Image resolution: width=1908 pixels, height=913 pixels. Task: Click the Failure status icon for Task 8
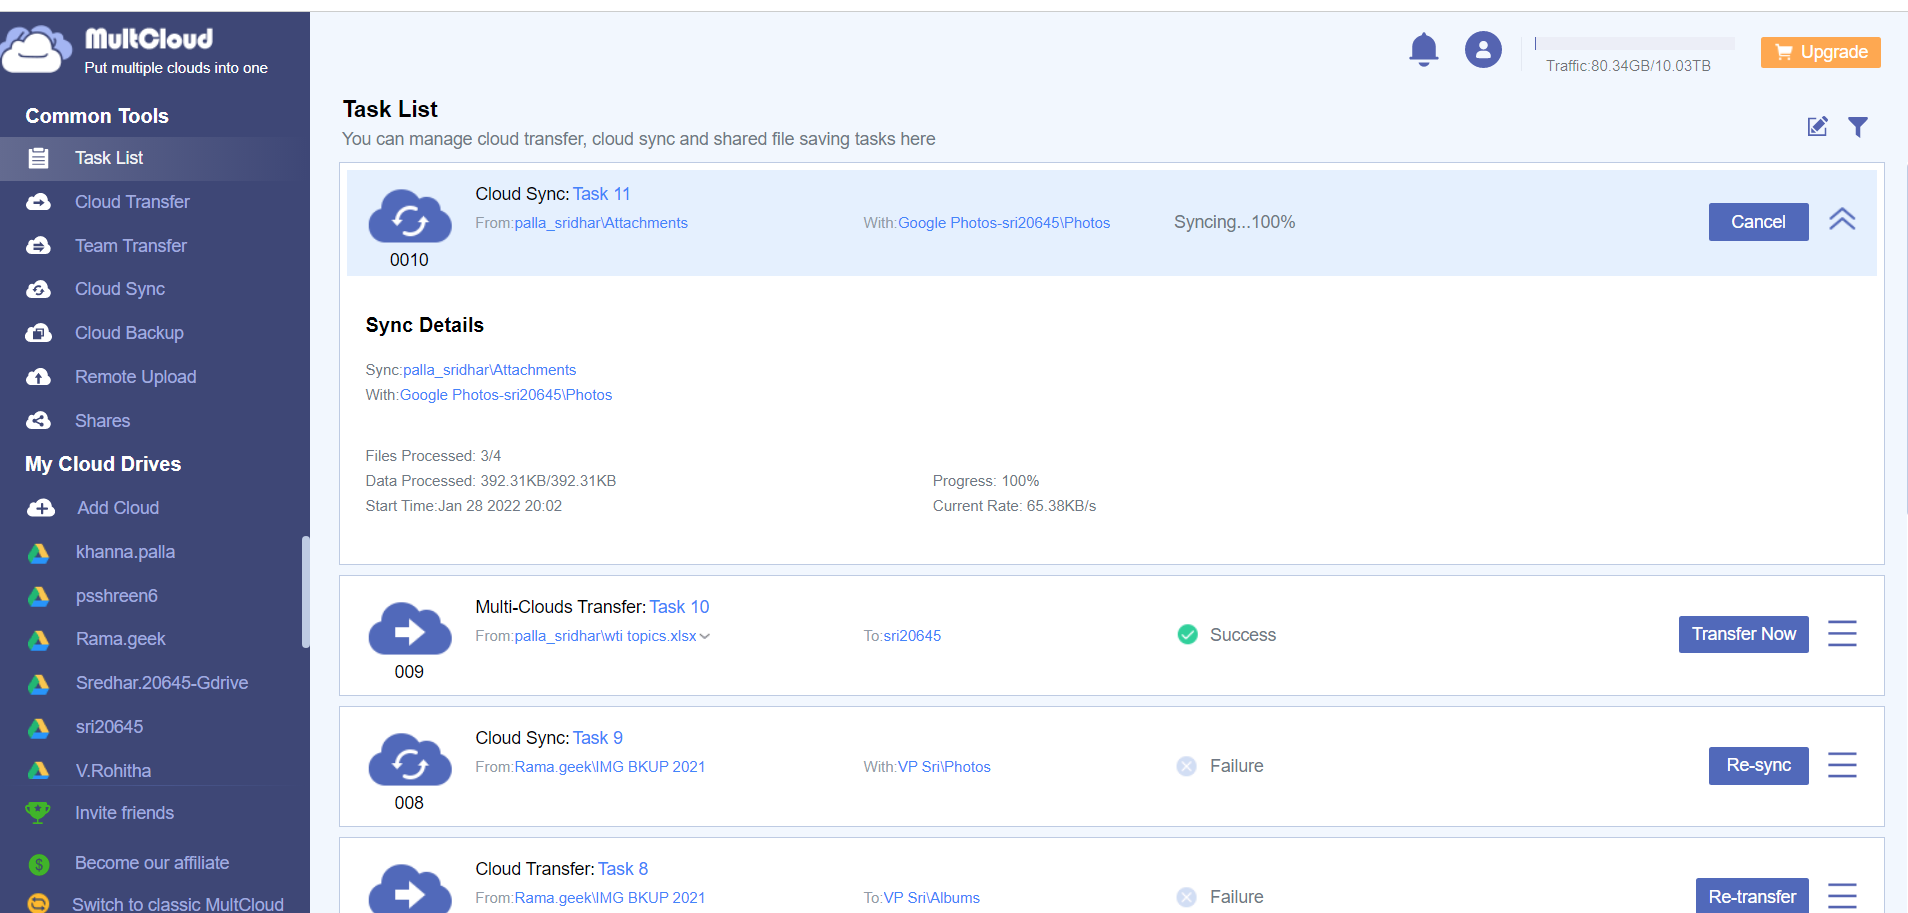click(x=1187, y=897)
